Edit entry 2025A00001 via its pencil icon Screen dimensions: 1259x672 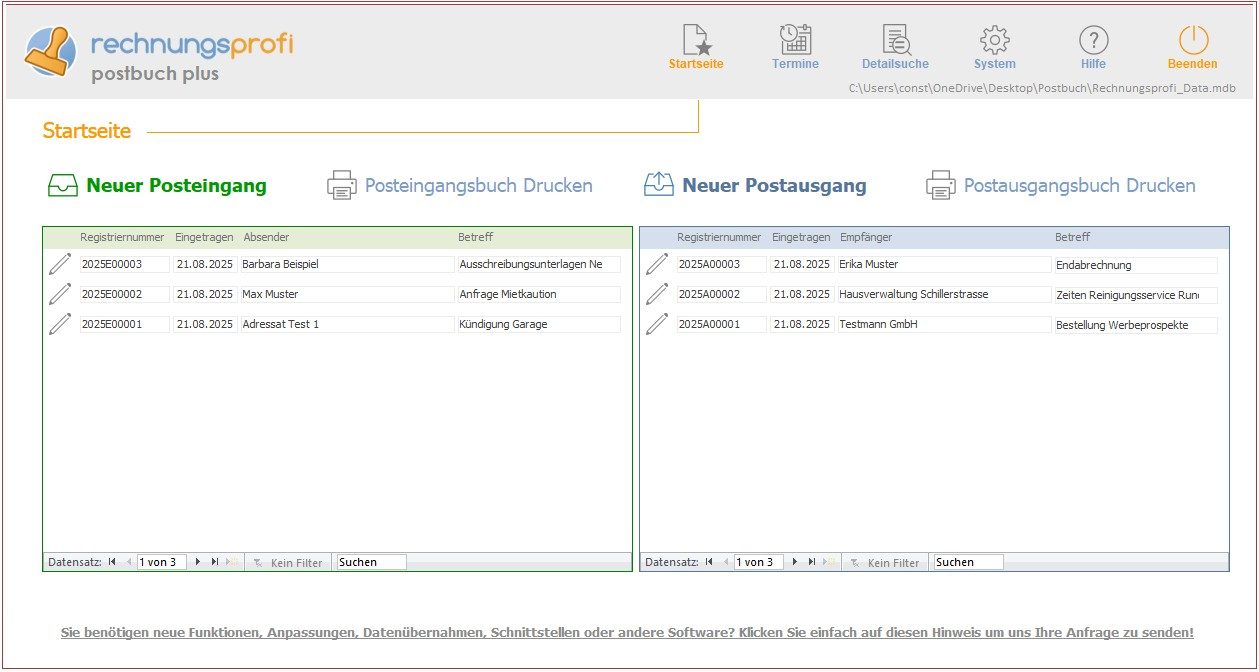(x=657, y=324)
